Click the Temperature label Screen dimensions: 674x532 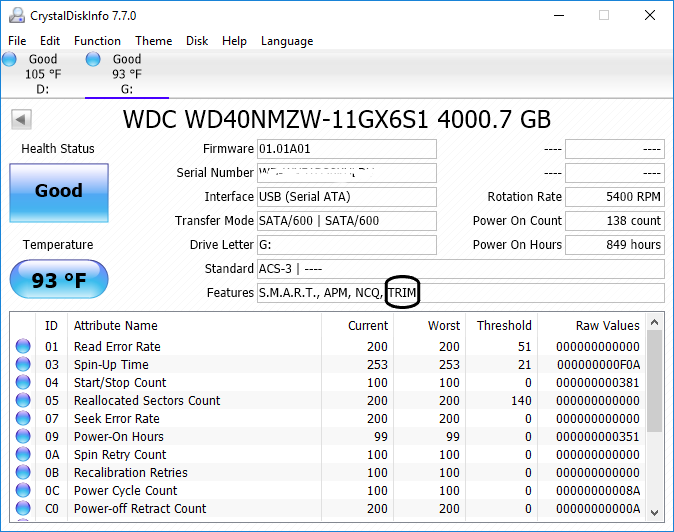[x=58, y=245]
